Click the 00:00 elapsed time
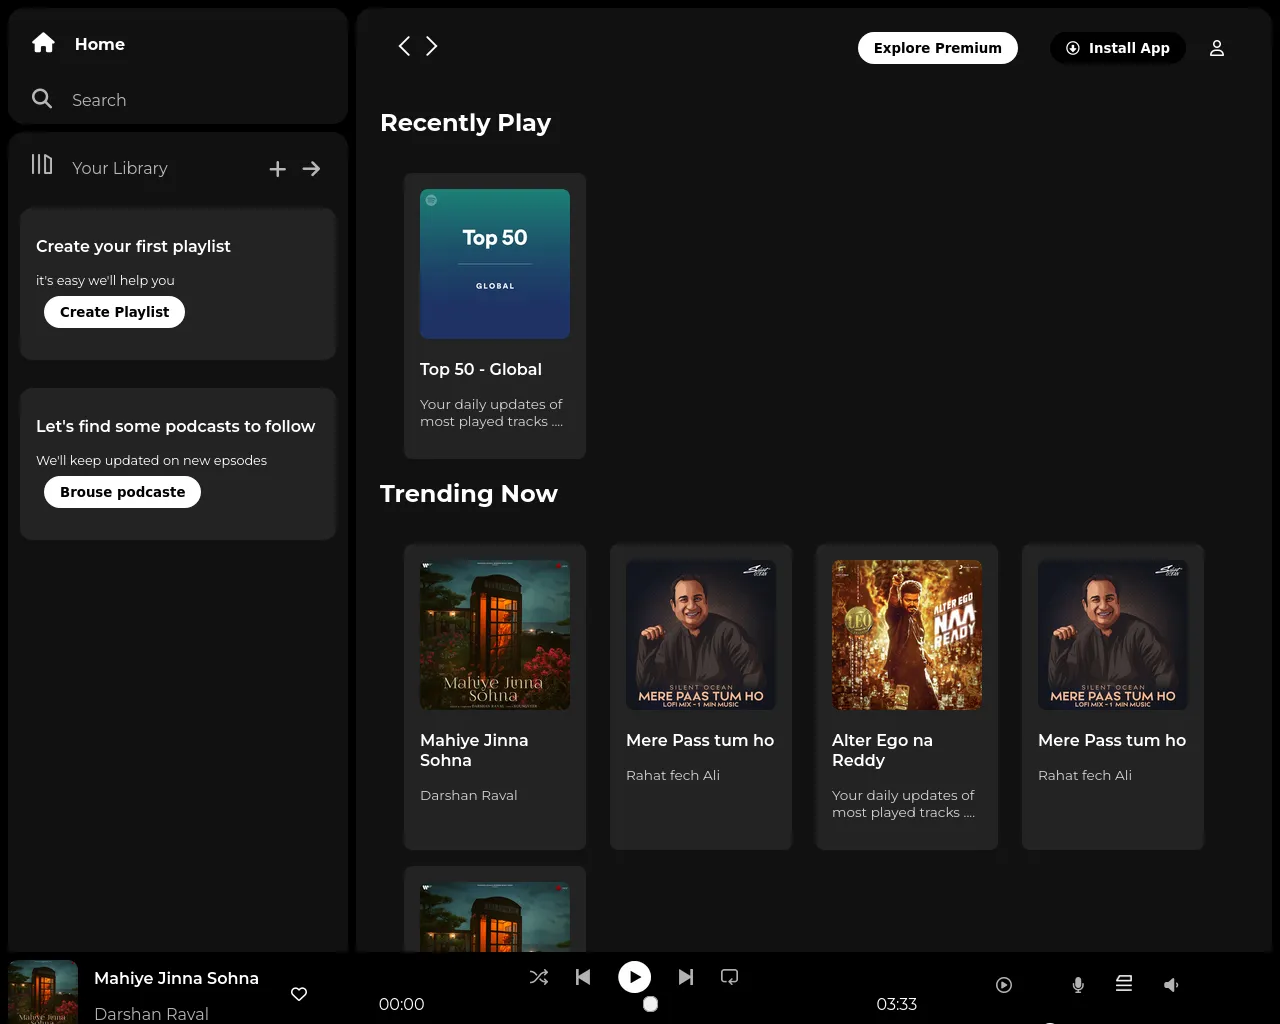Viewport: 1280px width, 1024px height. click(x=401, y=1004)
